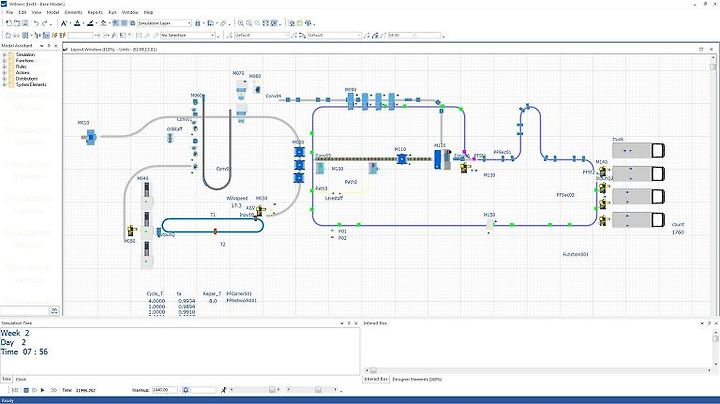The image size is (720, 404).
Task: Select the M010 machine icon on the layout
Action: 90,137
